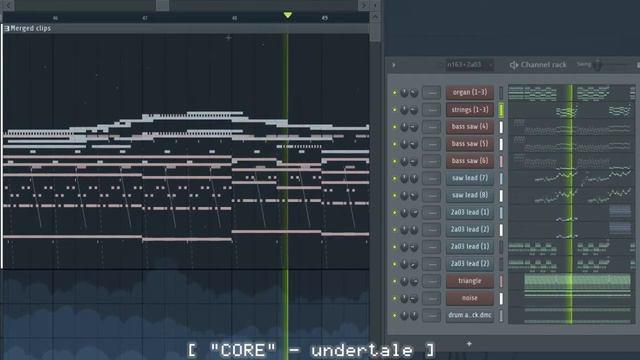Mute the bass saw (6) channel
The height and width of the screenshot is (360, 640).
tap(395, 161)
